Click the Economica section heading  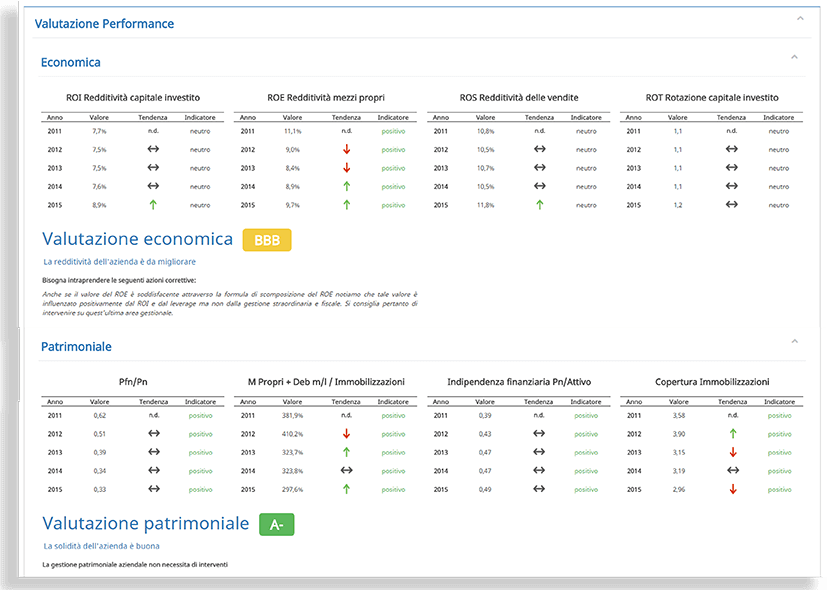(71, 62)
